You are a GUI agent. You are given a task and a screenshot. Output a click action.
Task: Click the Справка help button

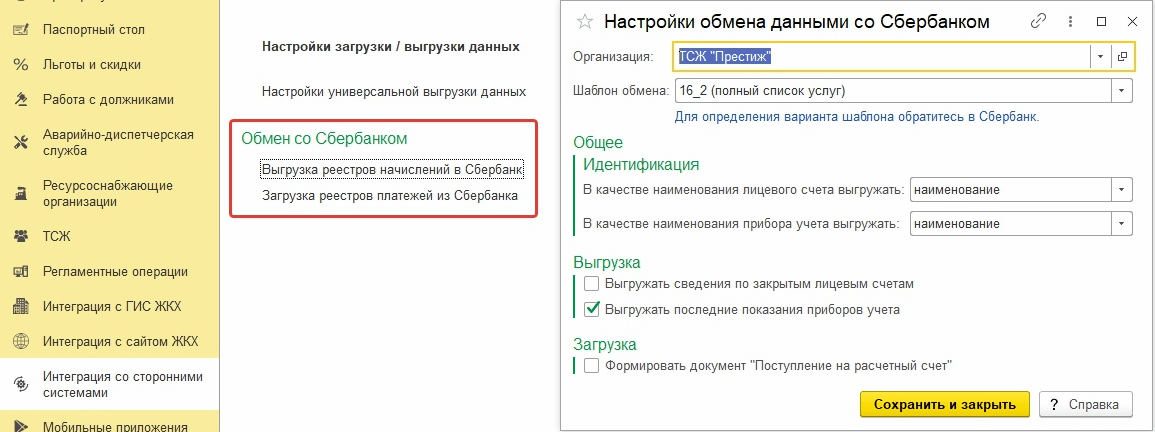click(1086, 404)
